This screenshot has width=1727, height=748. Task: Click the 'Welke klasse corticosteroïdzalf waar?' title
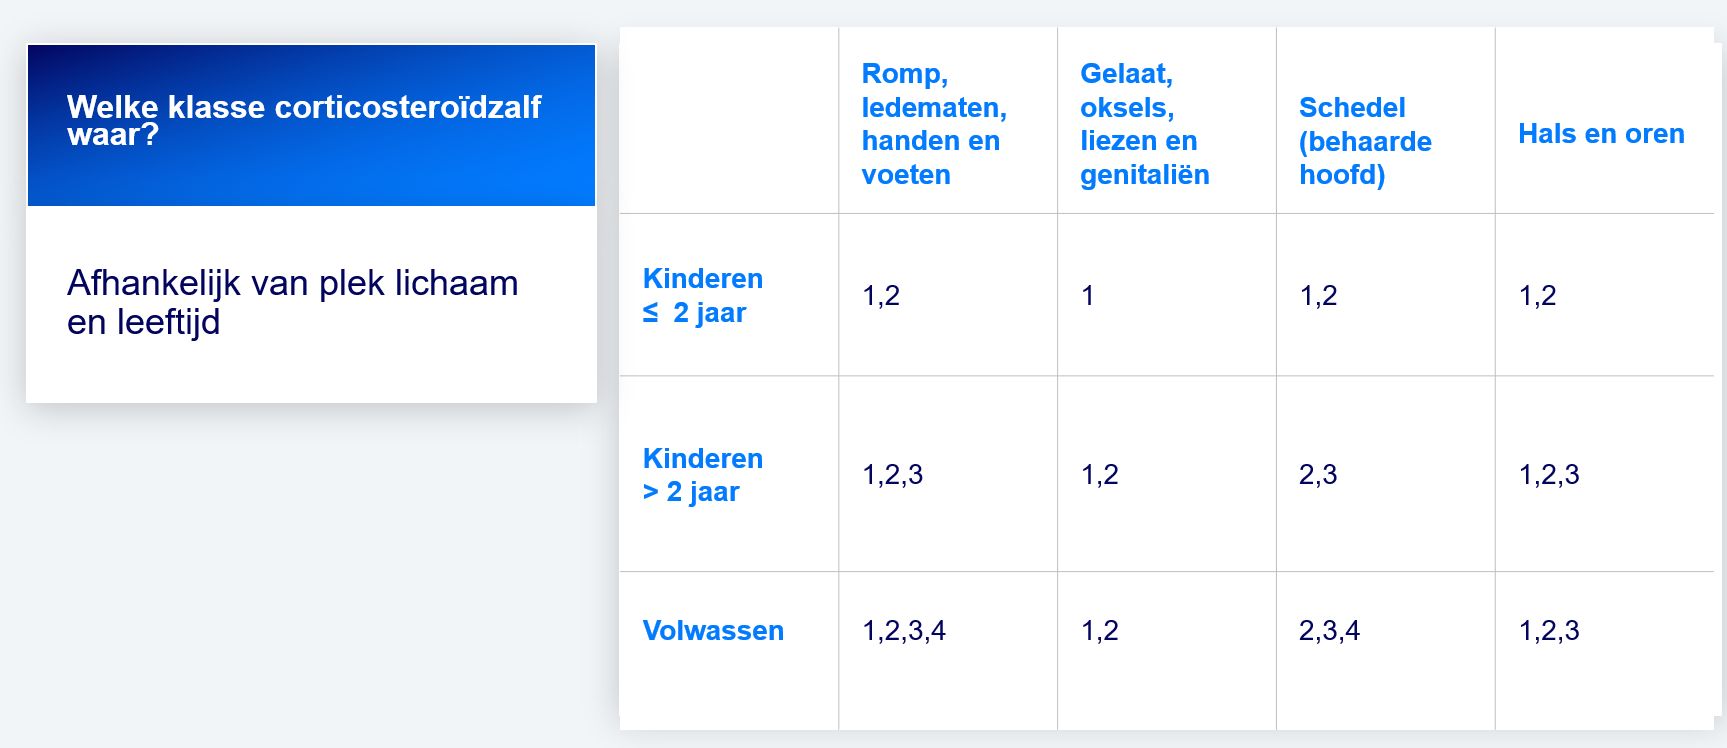pos(304,120)
